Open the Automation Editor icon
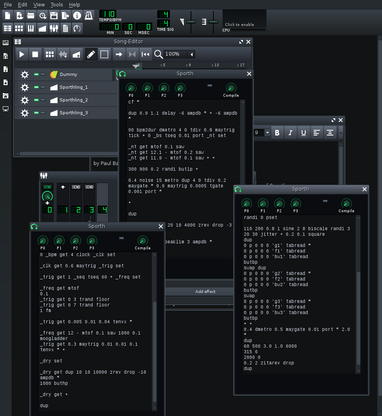Viewport: 382px width, 416px height. tap(42, 28)
